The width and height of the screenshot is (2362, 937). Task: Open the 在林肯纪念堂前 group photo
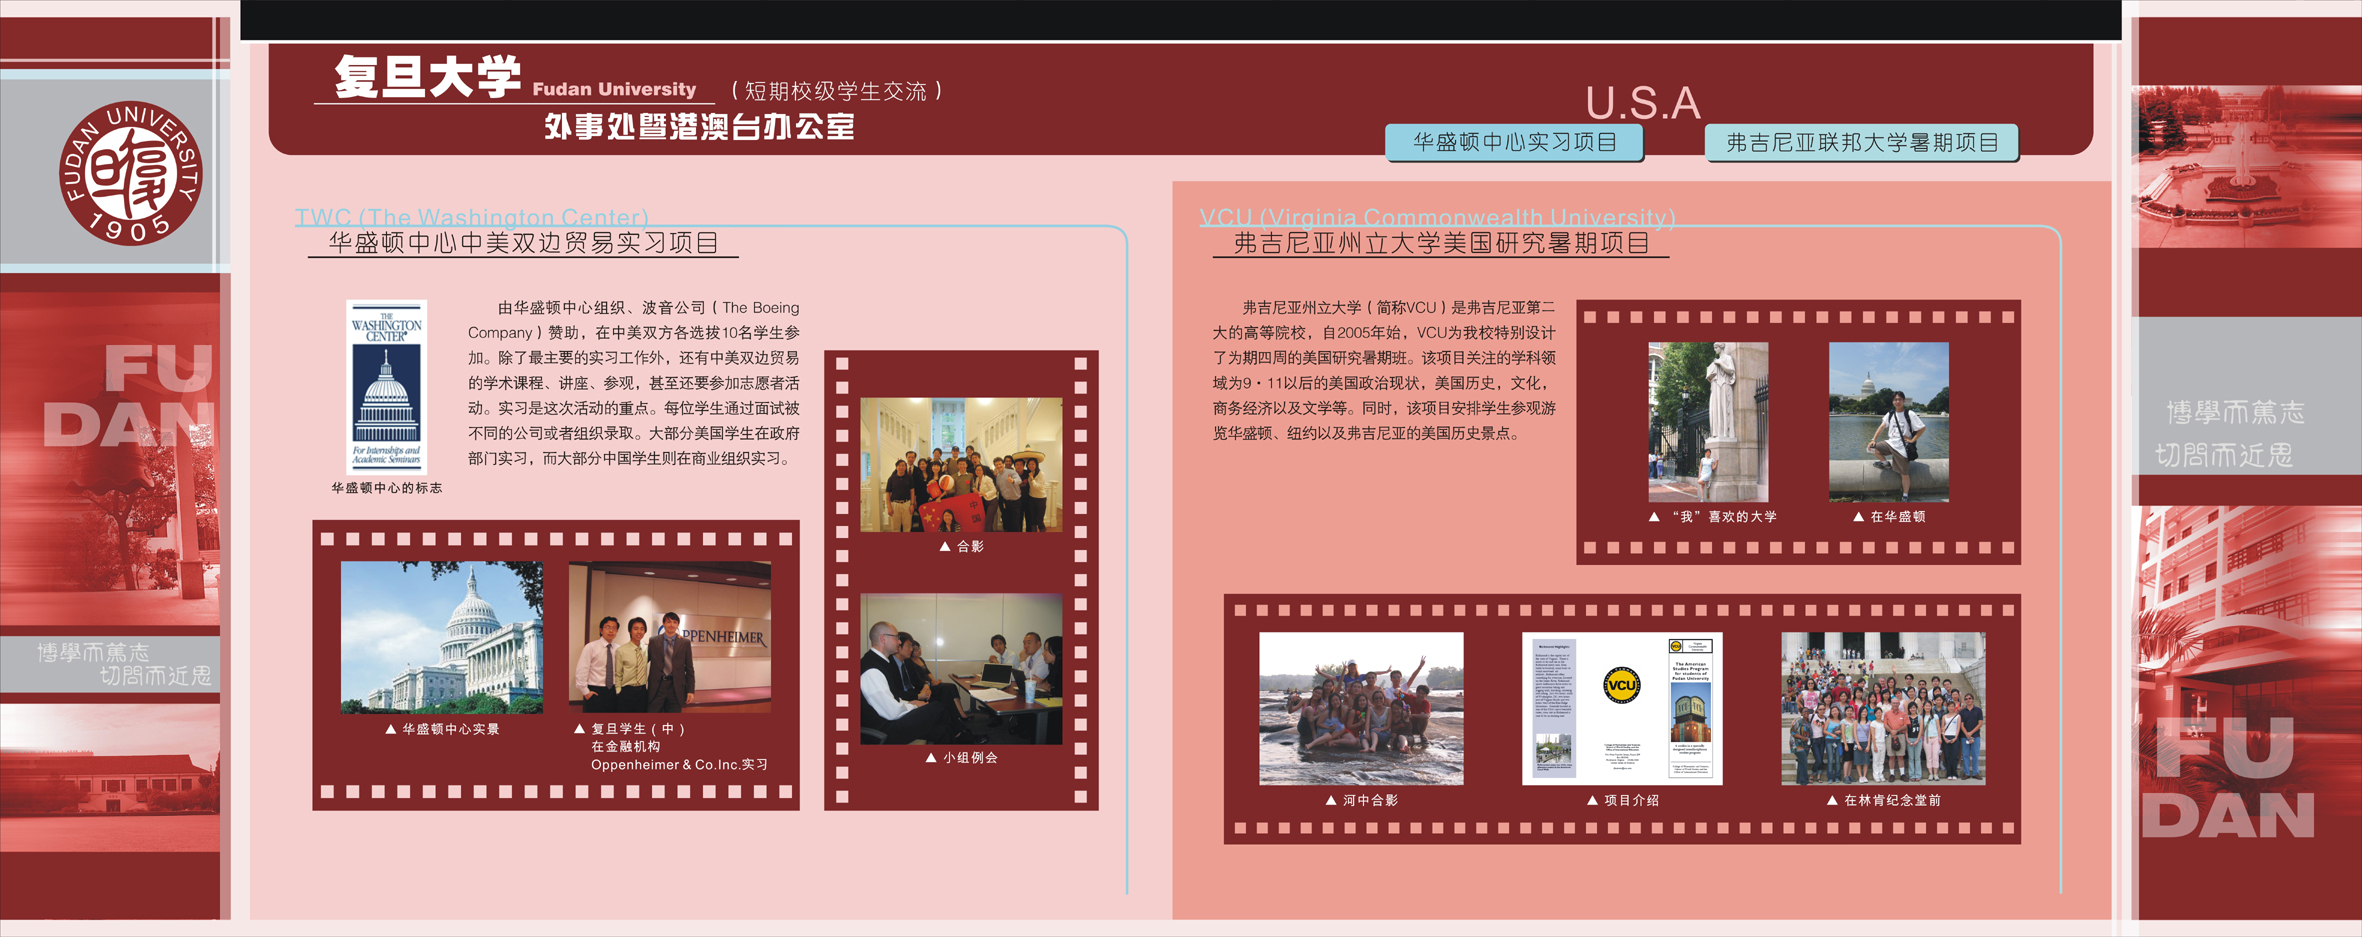tap(1883, 708)
